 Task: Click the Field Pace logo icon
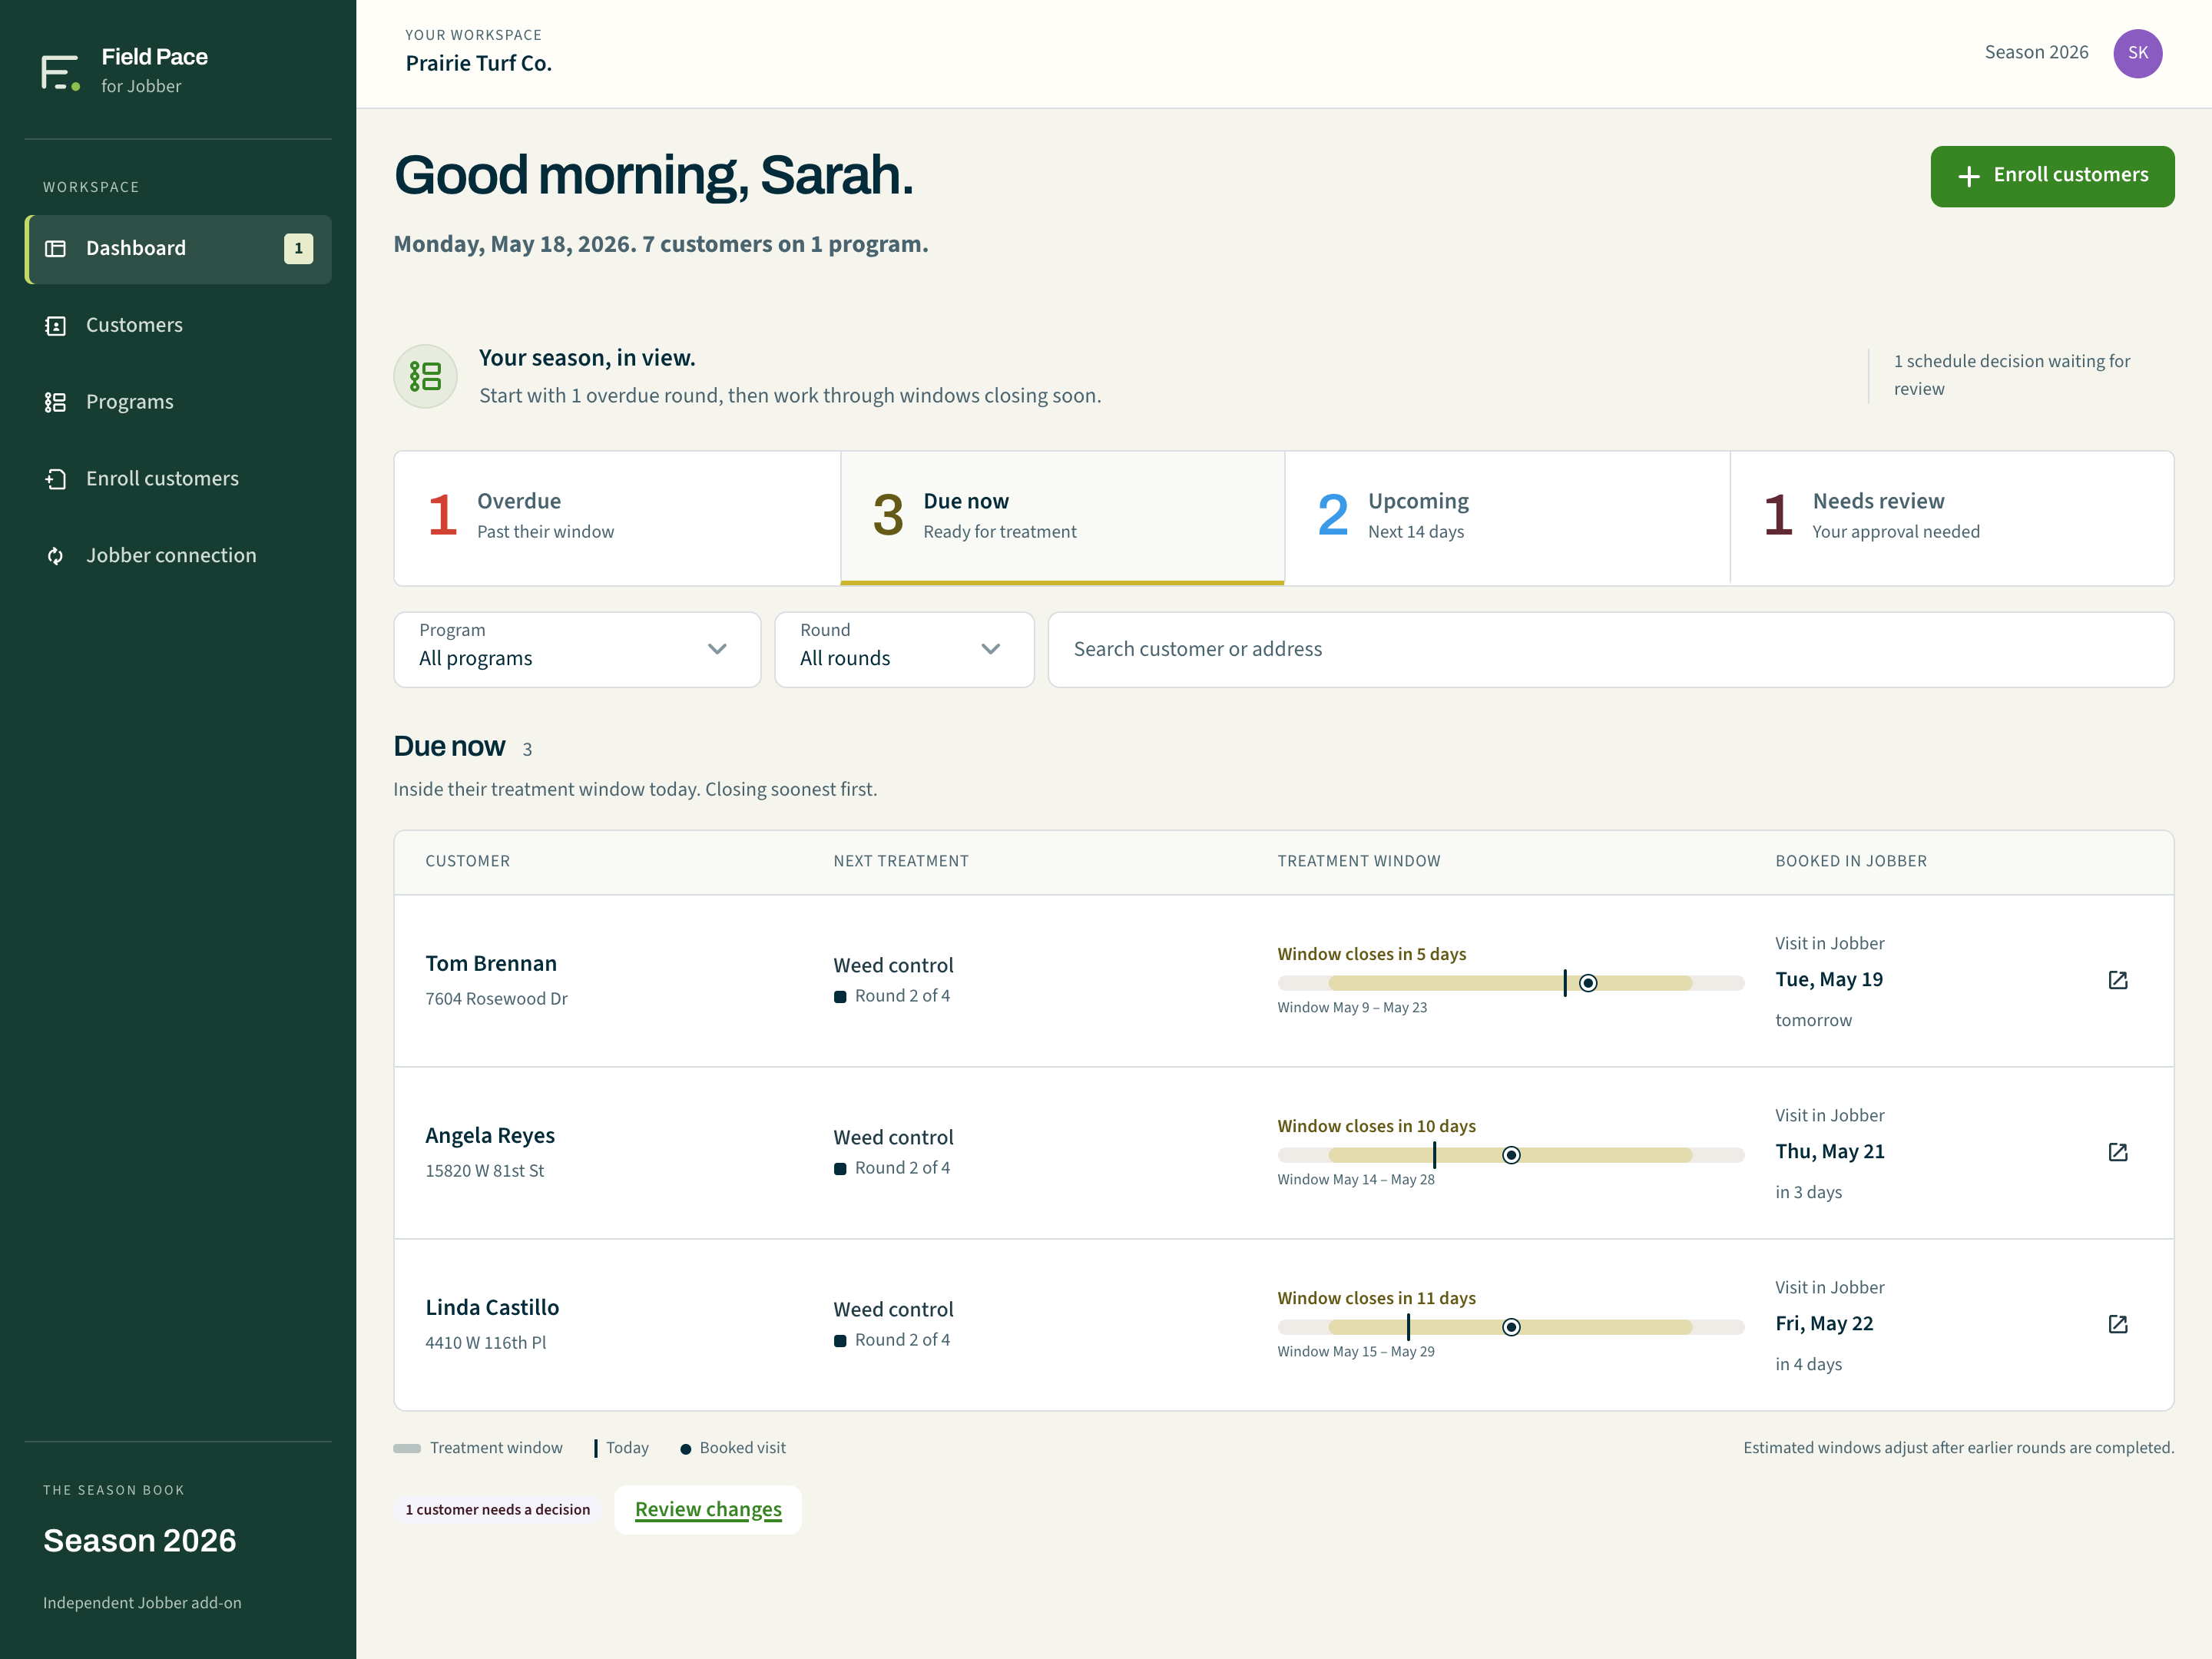[x=60, y=72]
